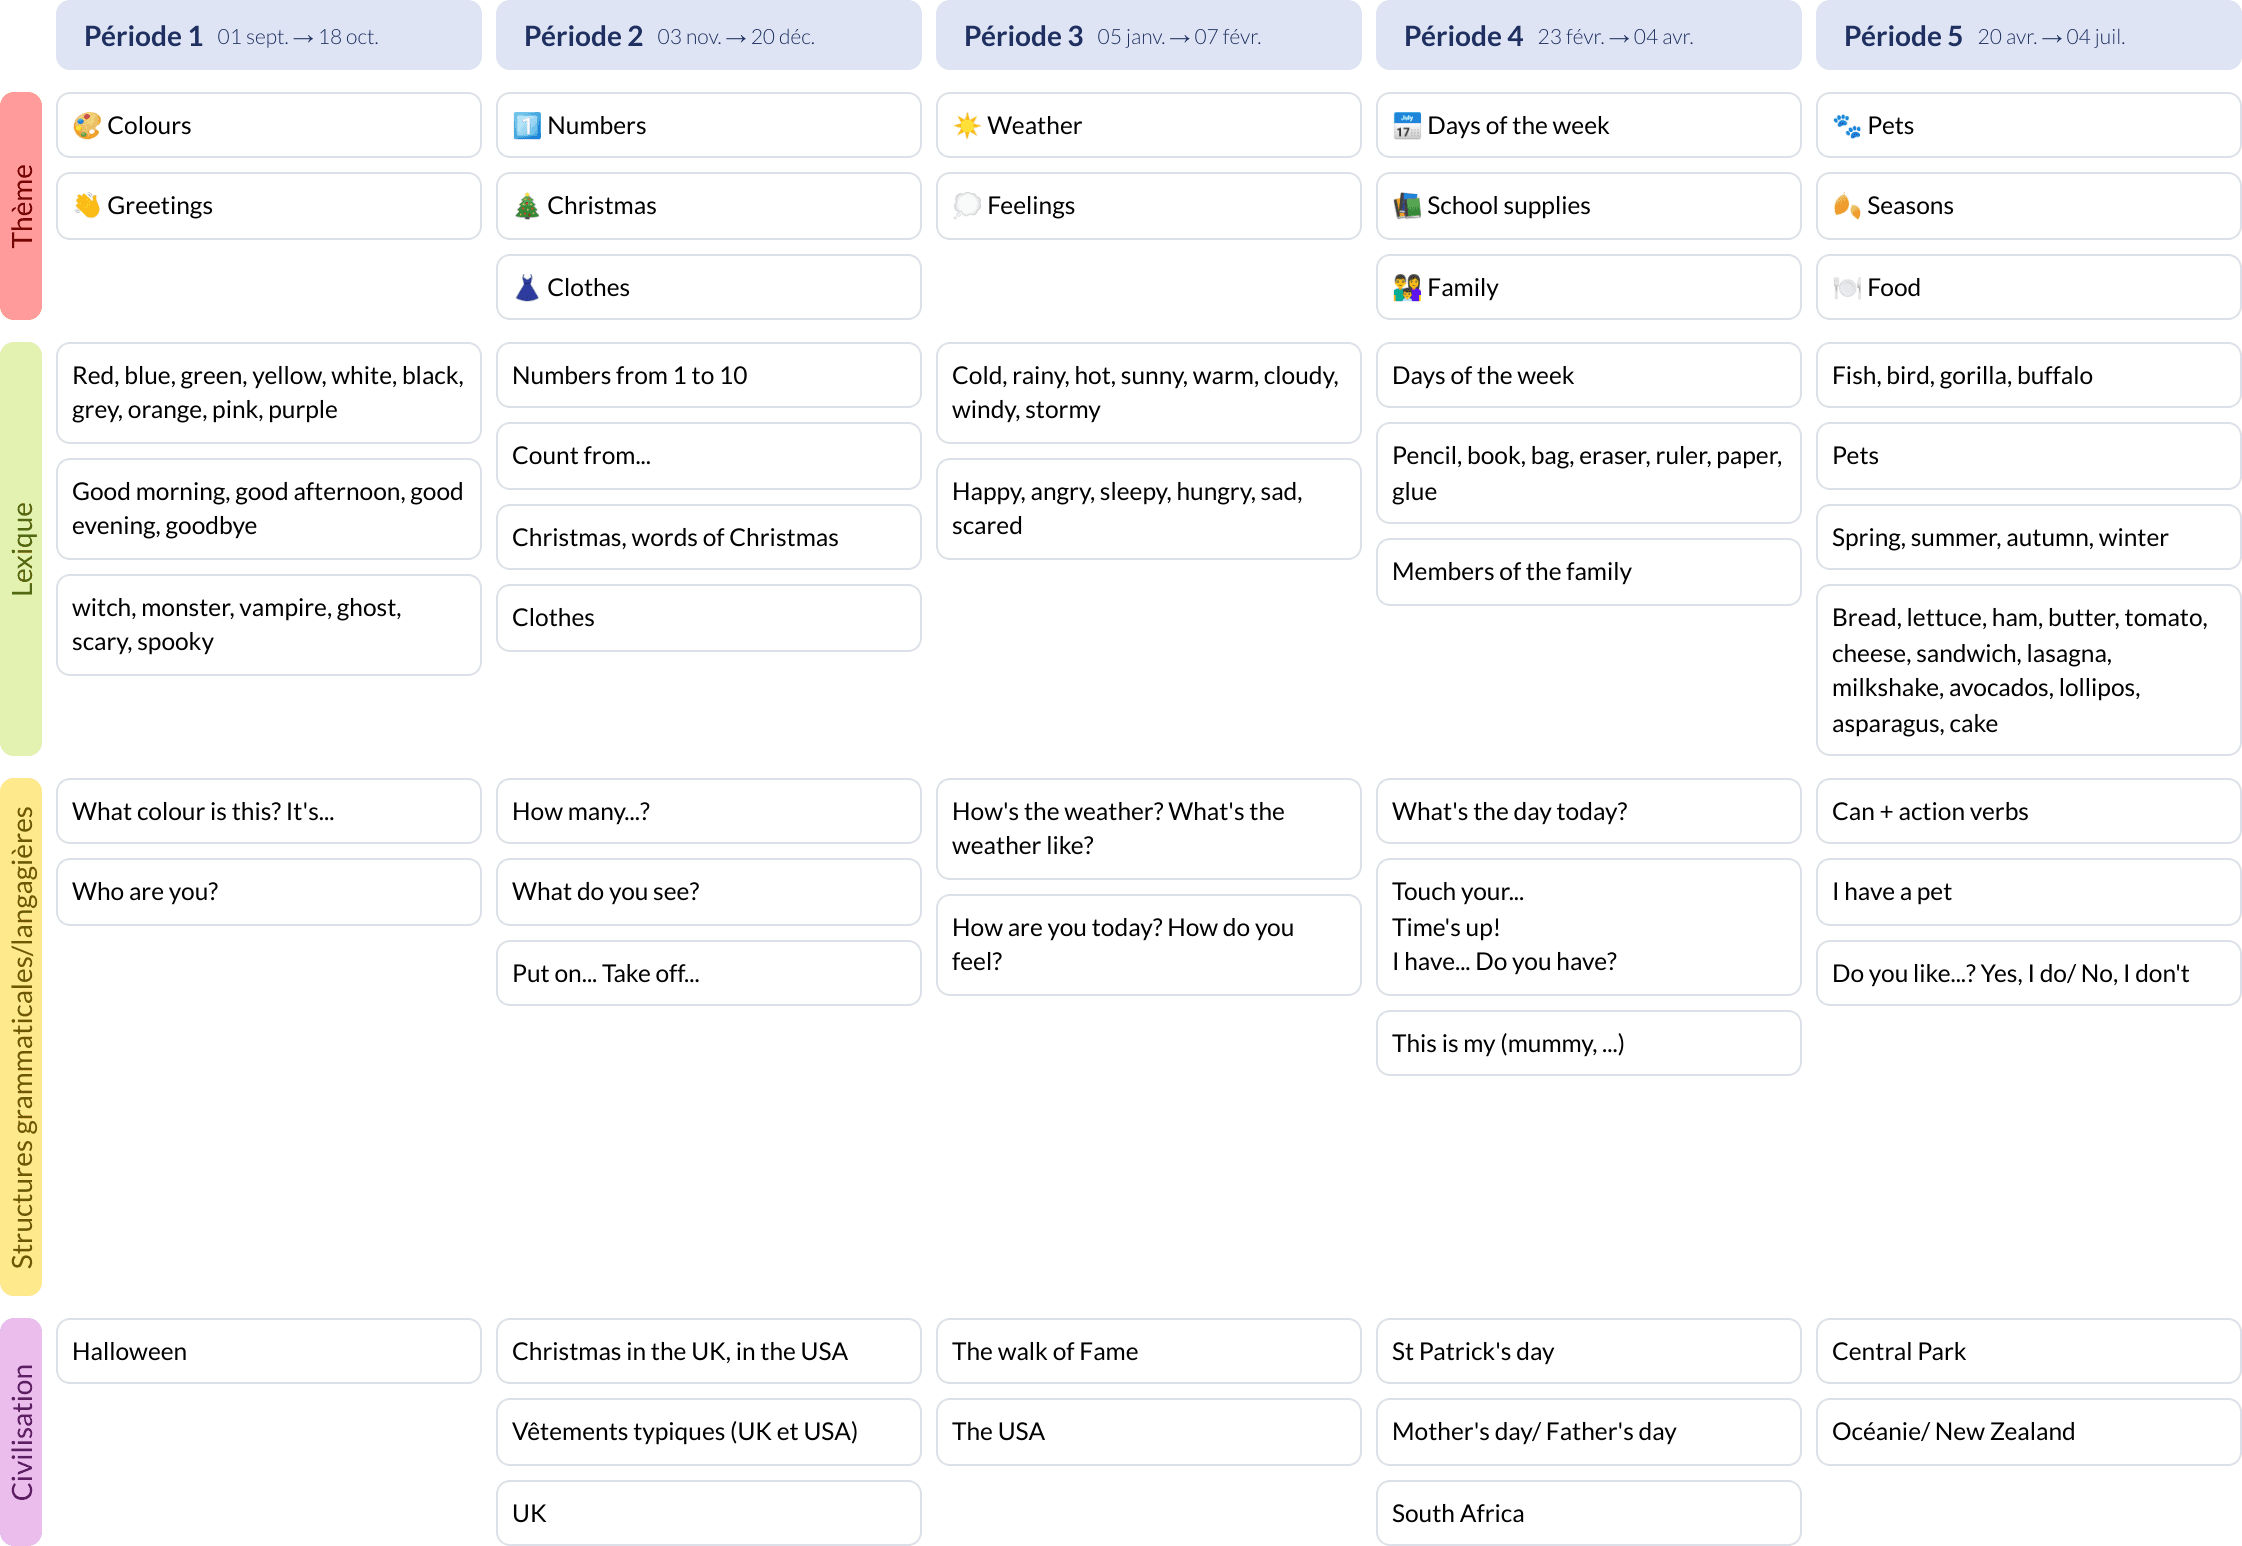
Task: Click the calendar icon beside Days of the week
Action: click(x=1407, y=126)
